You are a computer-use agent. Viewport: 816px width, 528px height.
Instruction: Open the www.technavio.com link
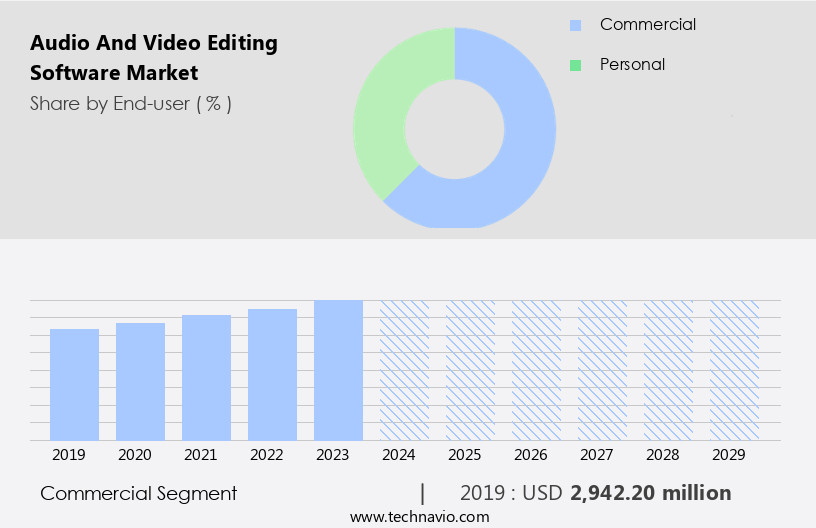pos(419,517)
